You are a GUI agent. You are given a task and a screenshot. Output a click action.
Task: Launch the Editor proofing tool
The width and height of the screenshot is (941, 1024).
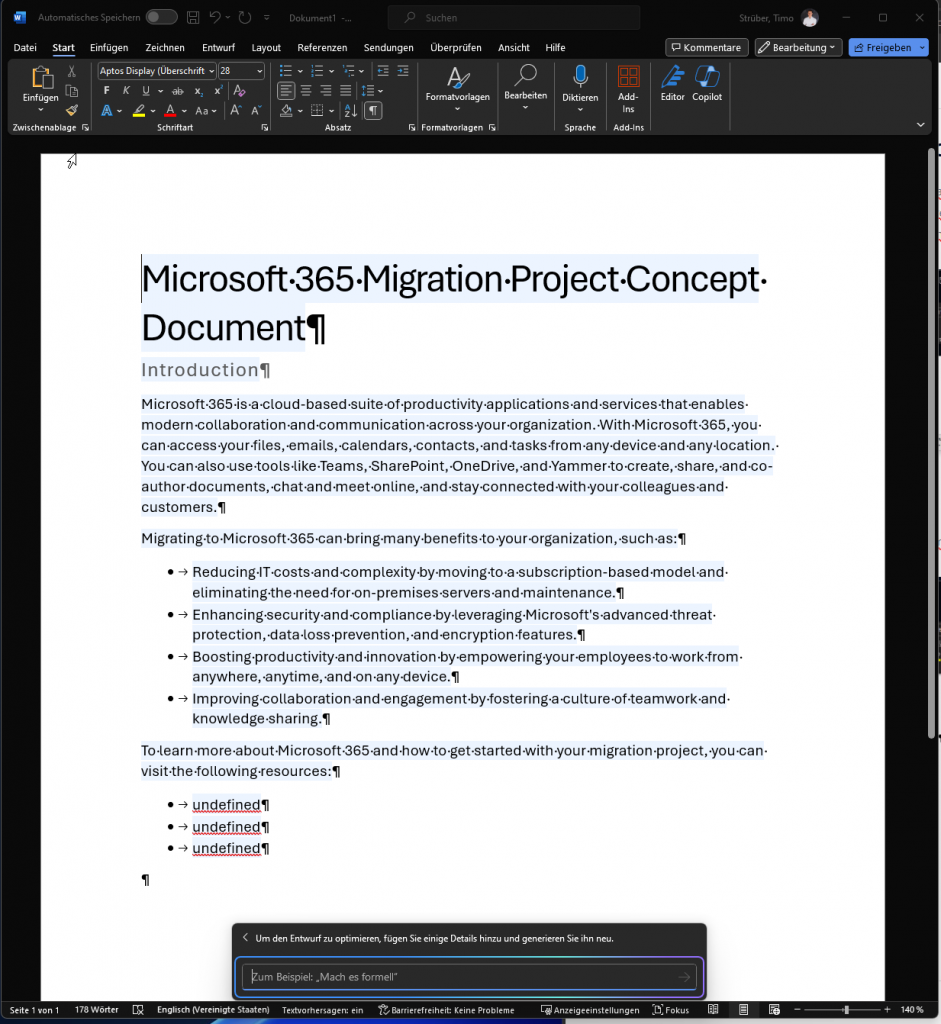click(672, 84)
